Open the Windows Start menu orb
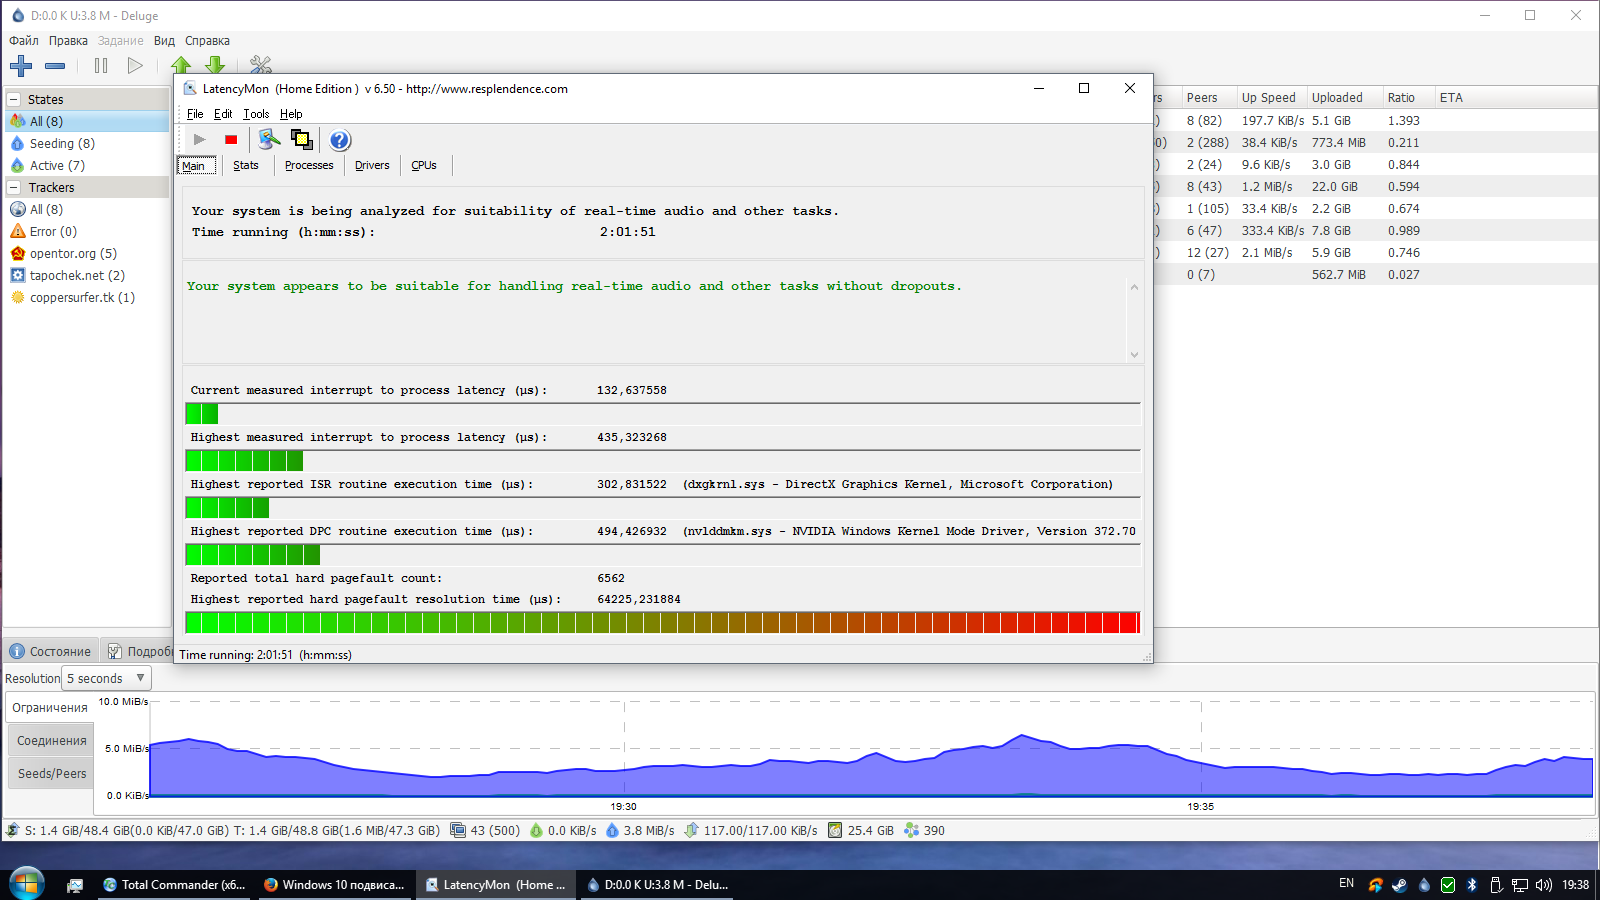Viewport: 1600px width, 900px height. point(26,884)
